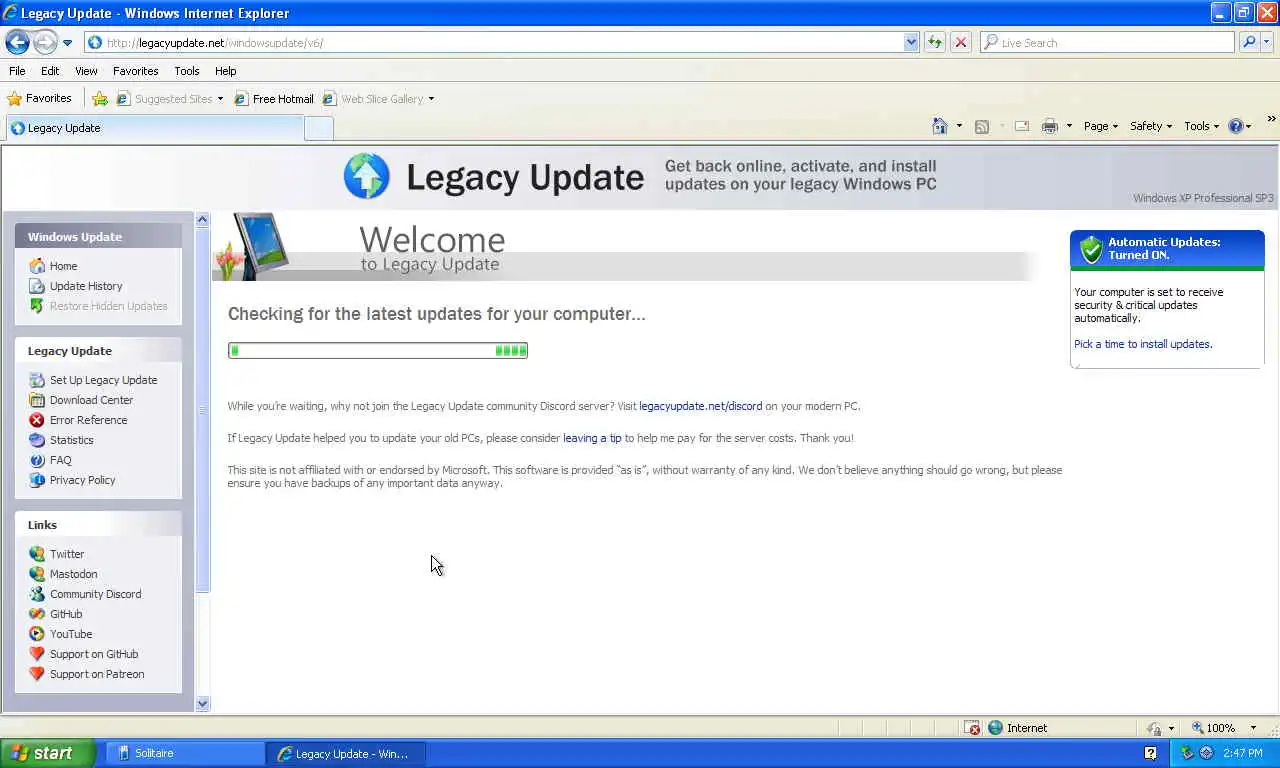Click the sidebar scroll down arrow
Viewport: 1280px width, 768px height.
pos(202,704)
